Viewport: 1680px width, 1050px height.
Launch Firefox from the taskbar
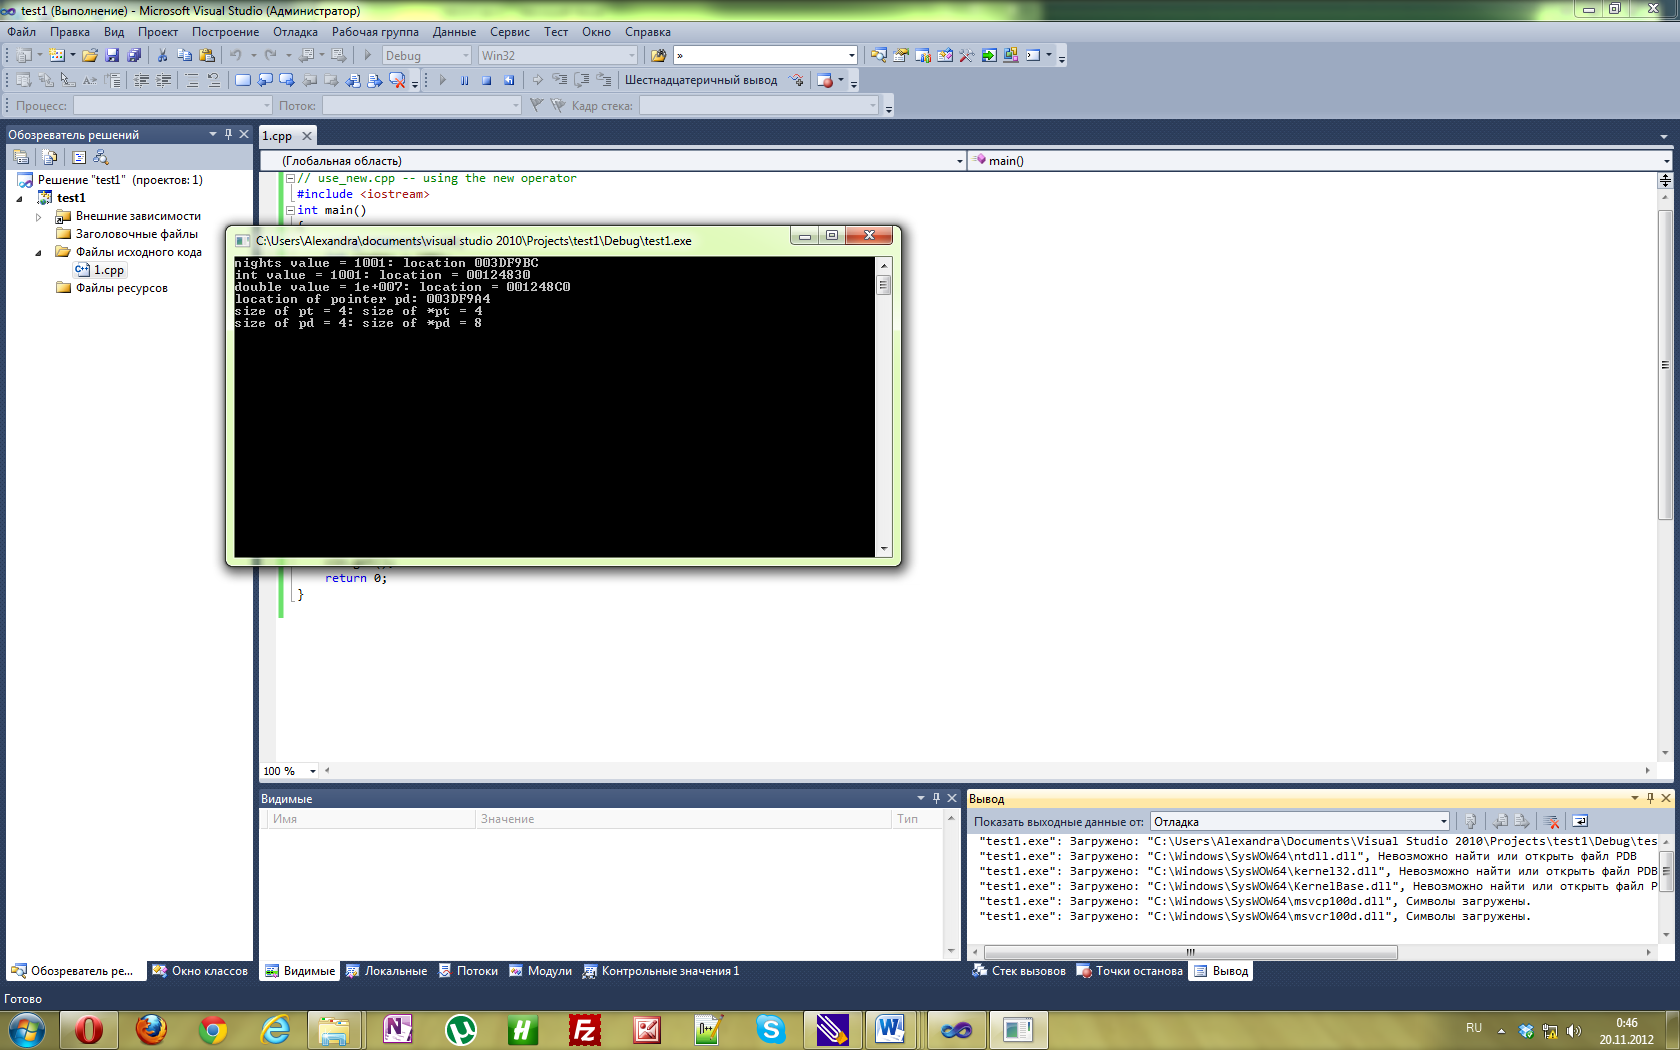[151, 1029]
